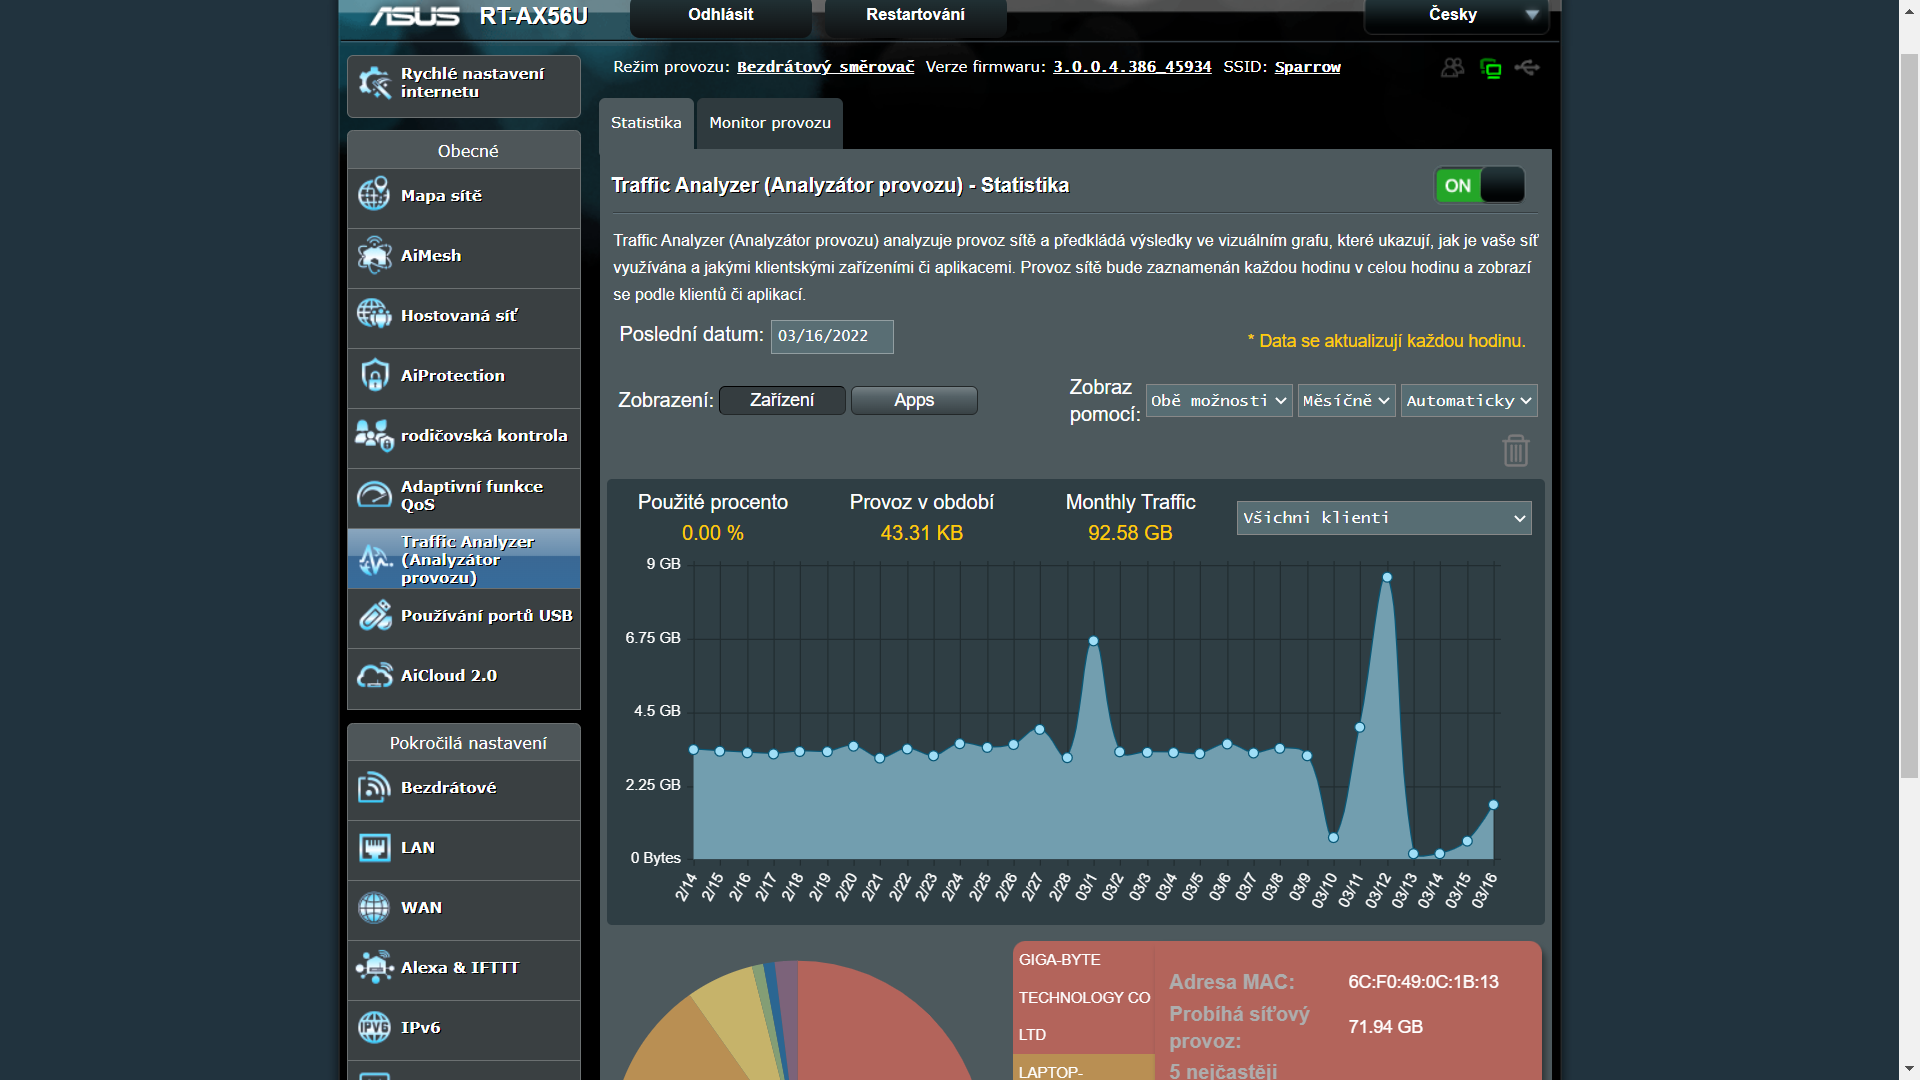Open the firmware version 3.0.0.4.386_45934 link
Image resolution: width=1920 pixels, height=1080 pixels.
tap(1131, 67)
